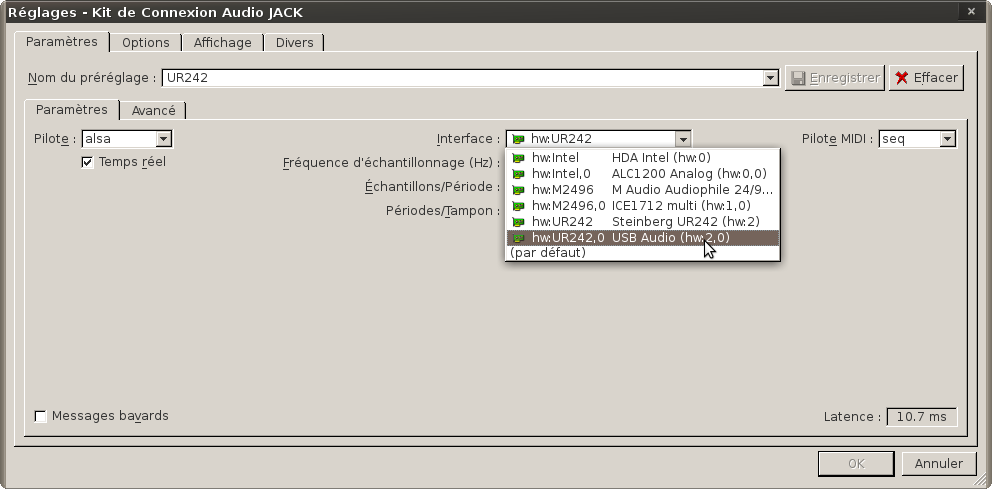Switch to the Options tab
Viewport: 992px width, 489px height.
146,42
